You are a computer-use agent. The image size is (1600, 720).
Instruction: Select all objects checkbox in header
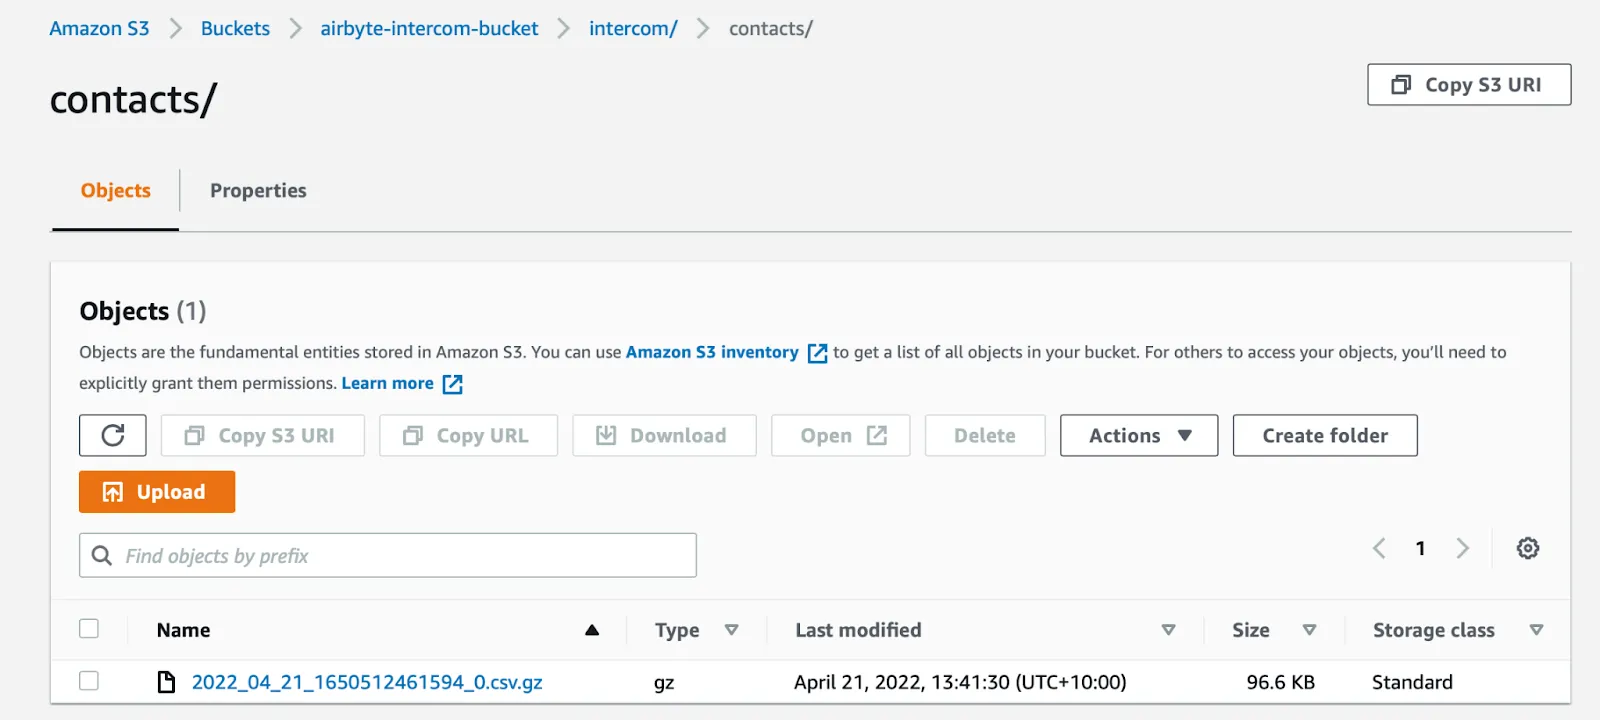click(89, 628)
